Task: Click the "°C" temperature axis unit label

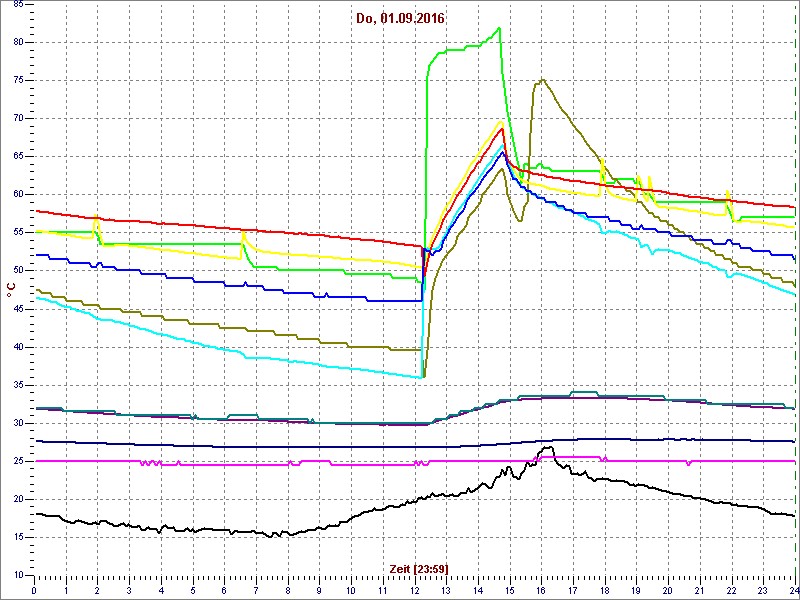Action: [x=11, y=290]
